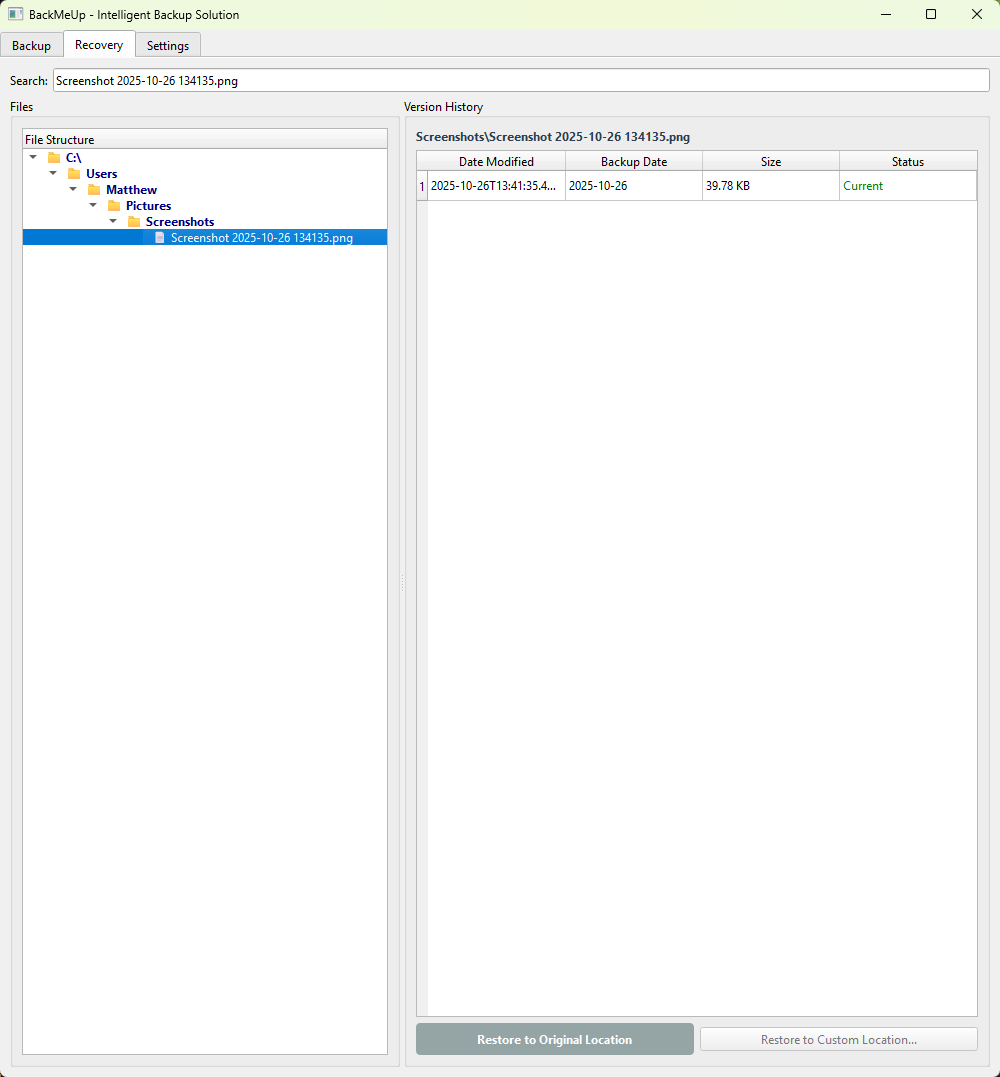Click the Pictures folder icon
This screenshot has height=1077, width=1000.
[x=114, y=205]
